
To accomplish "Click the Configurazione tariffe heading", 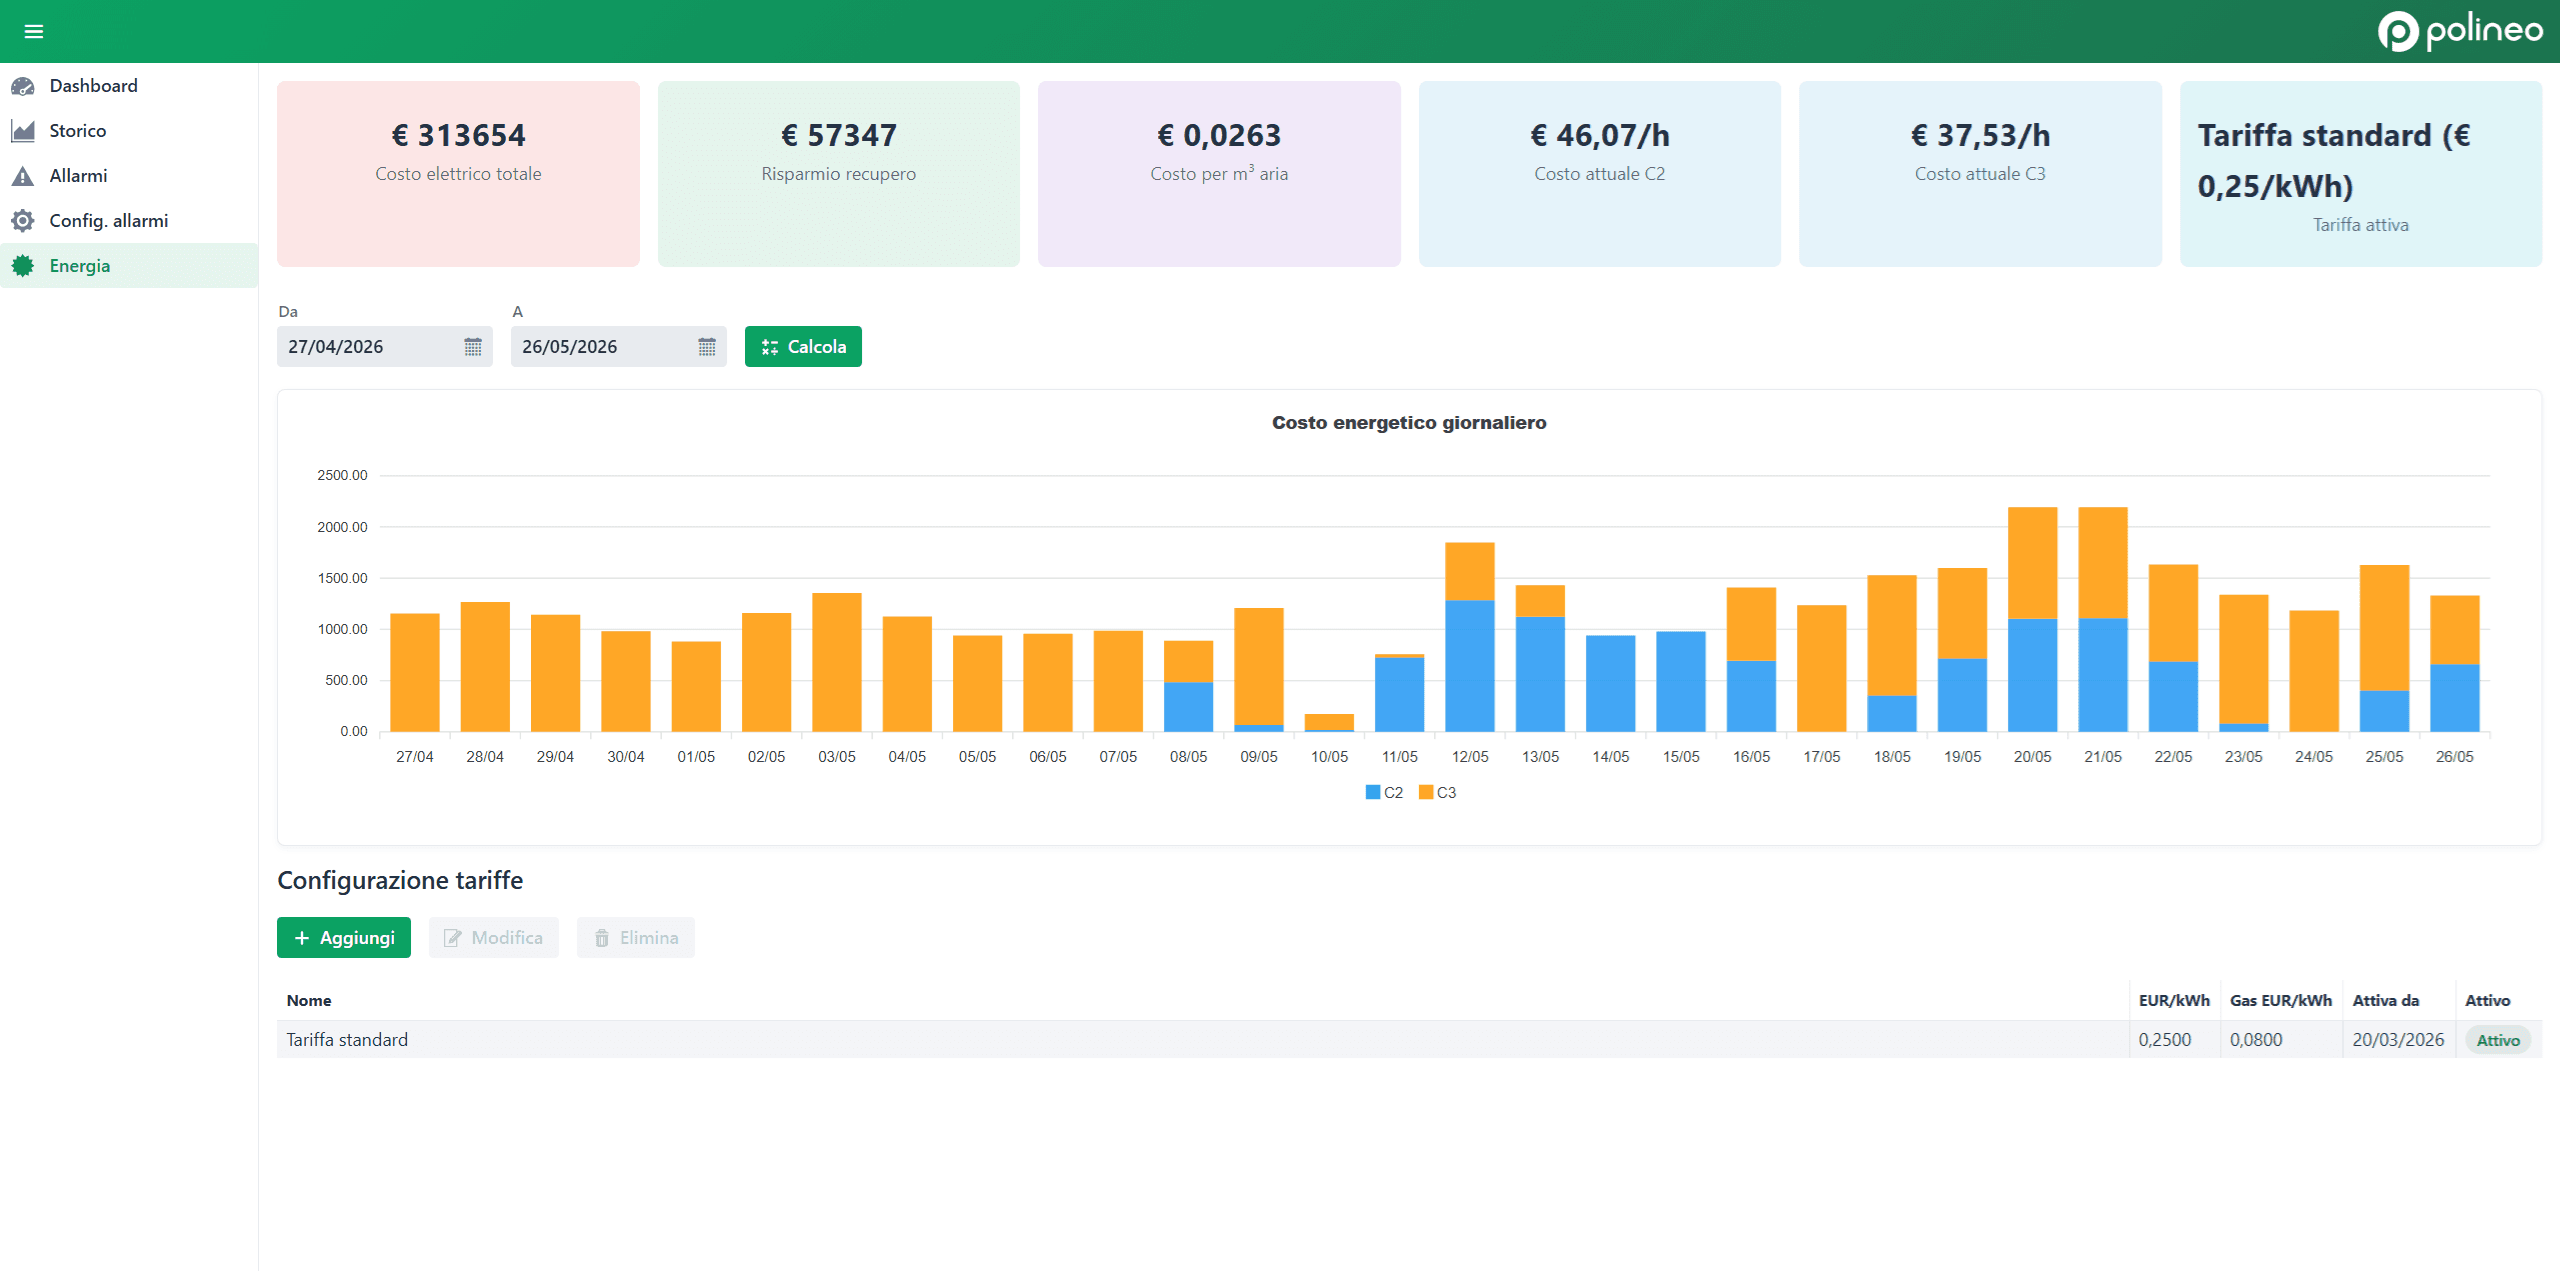I will (x=400, y=881).
